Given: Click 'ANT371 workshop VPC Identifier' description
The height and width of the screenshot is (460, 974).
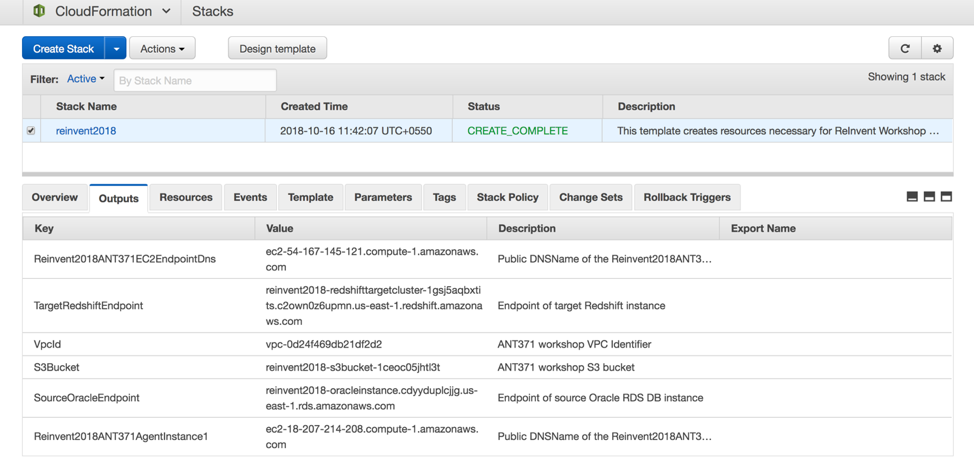Looking at the screenshot, I should (x=575, y=344).
